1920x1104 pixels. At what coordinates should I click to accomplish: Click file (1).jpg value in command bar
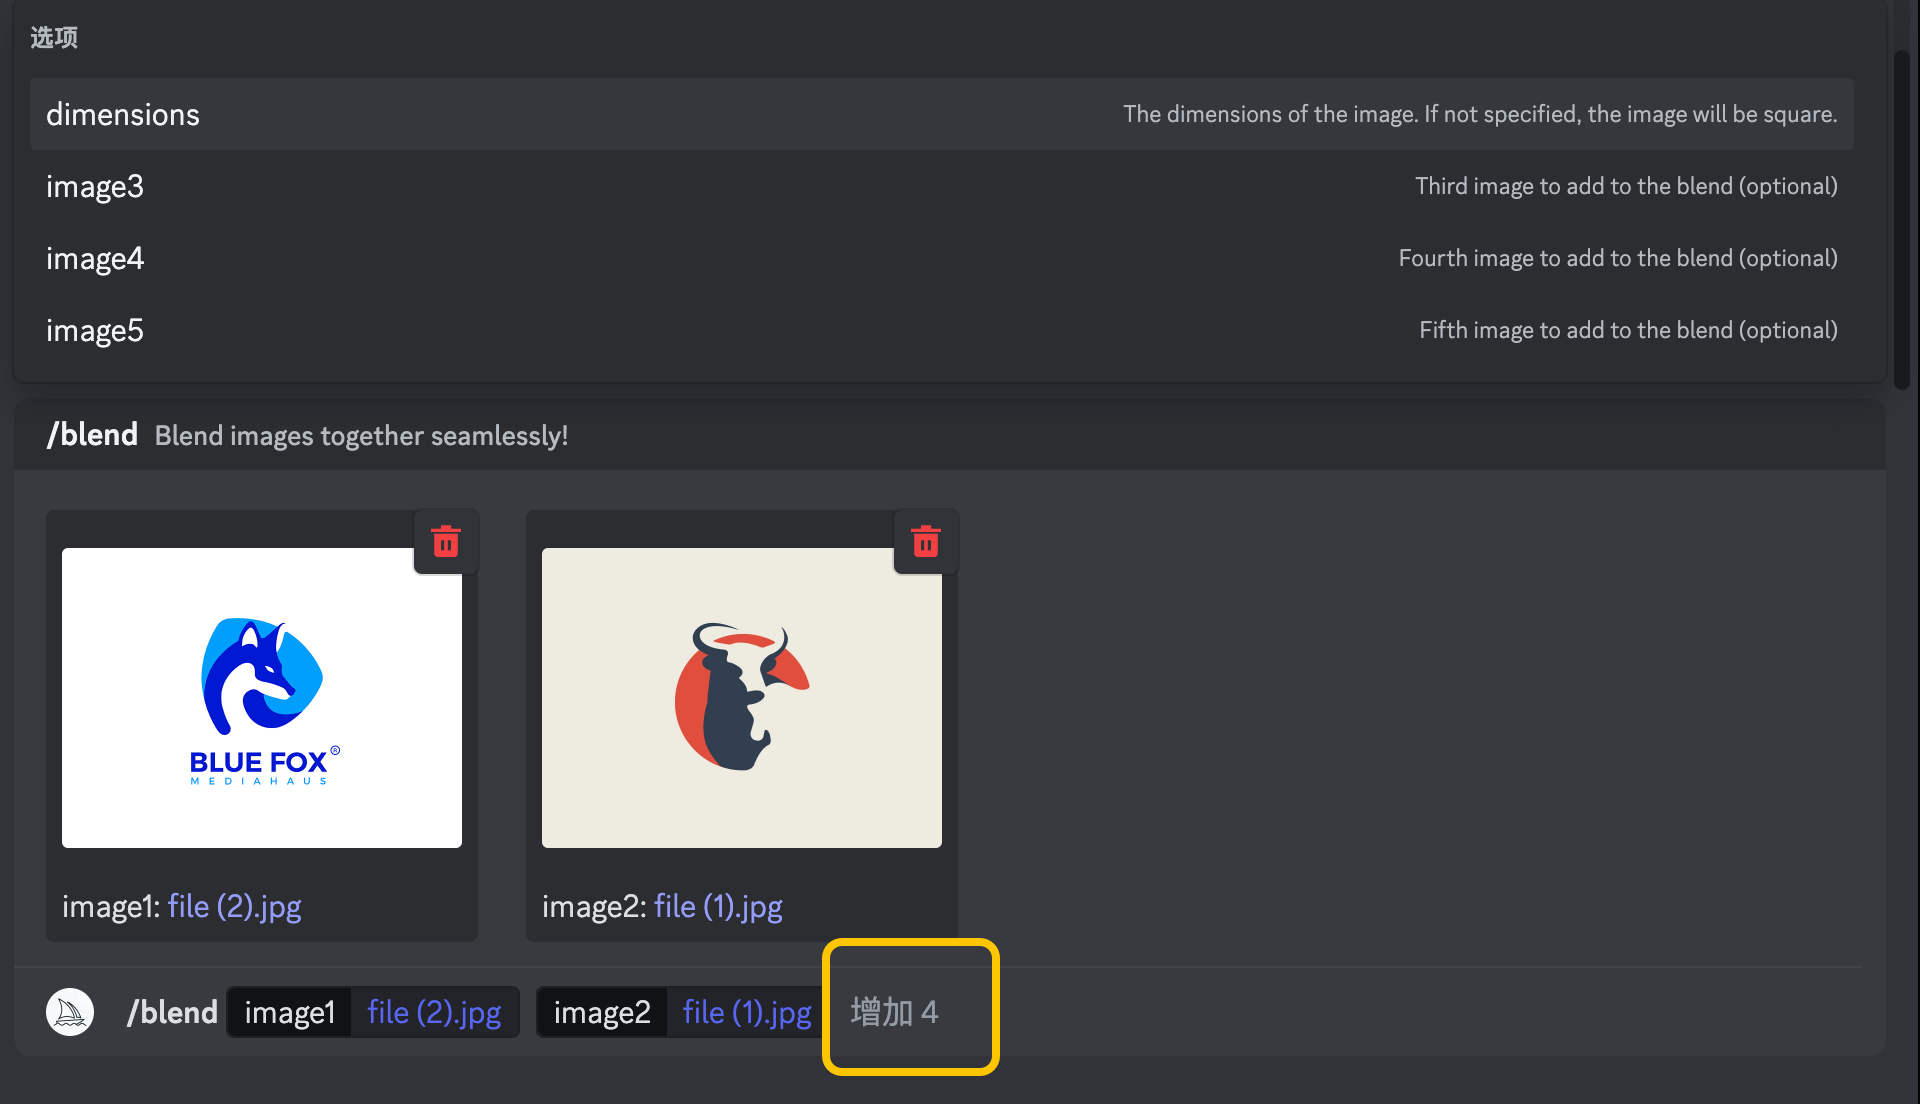tap(747, 1012)
